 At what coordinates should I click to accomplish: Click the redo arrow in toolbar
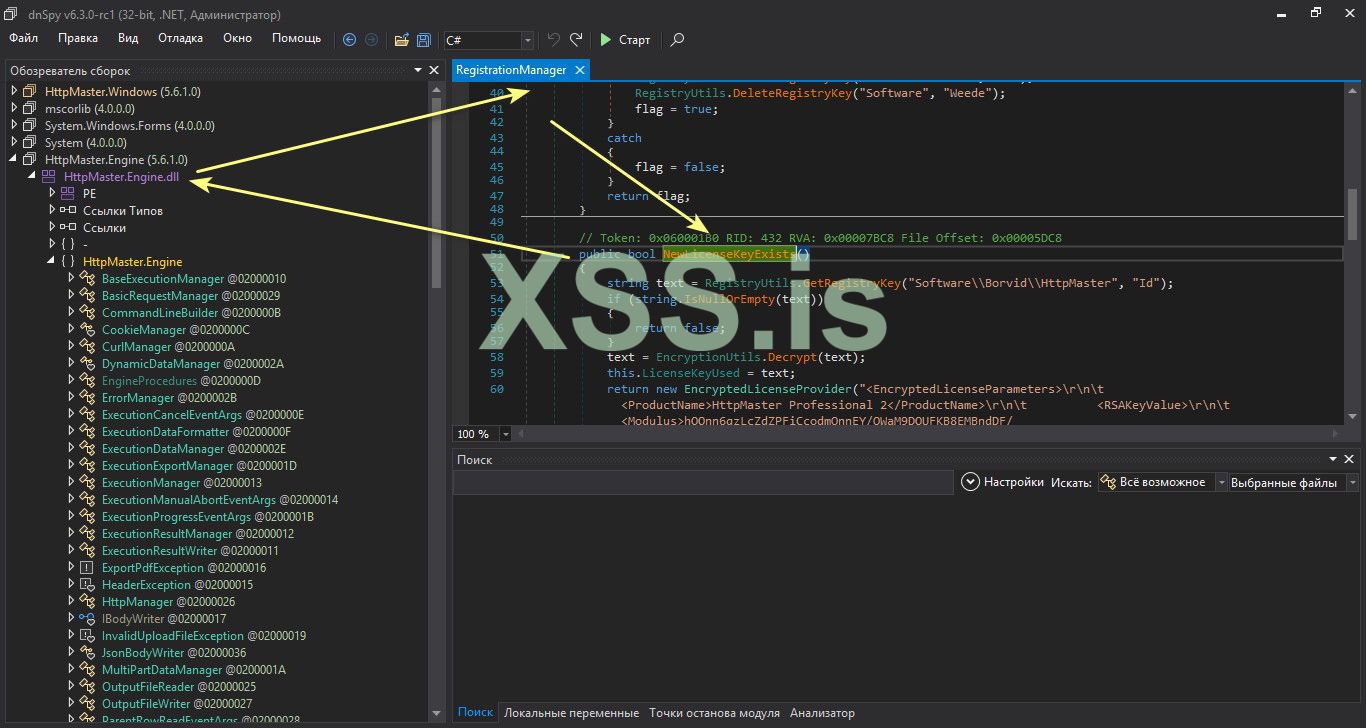click(576, 40)
